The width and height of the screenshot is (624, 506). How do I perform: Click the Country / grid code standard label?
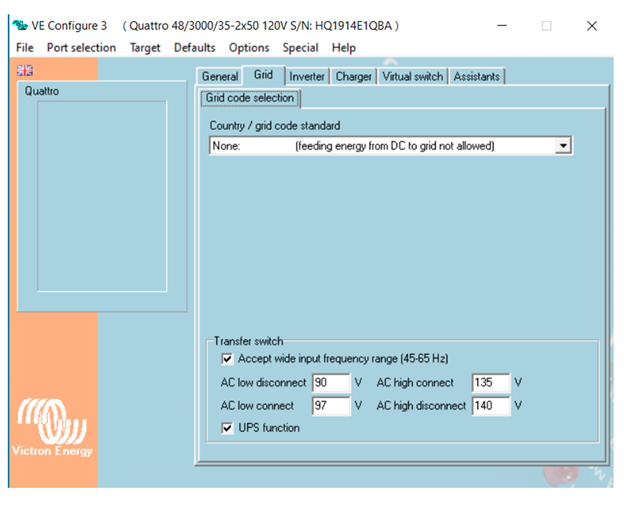[275, 126]
